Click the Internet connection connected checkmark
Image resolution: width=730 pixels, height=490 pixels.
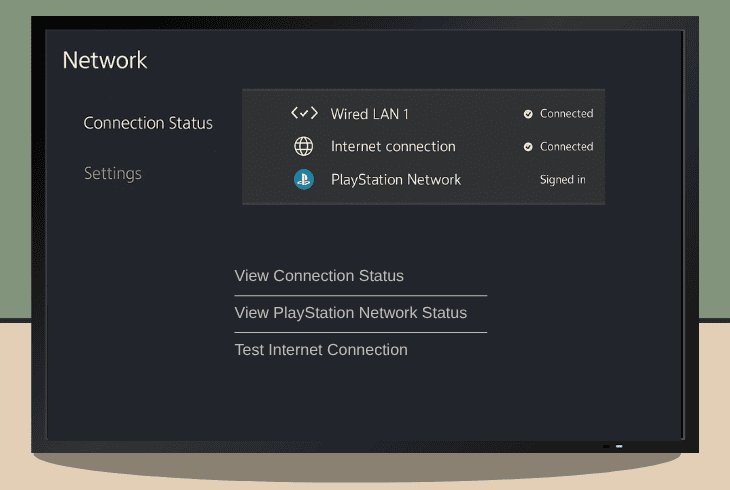click(x=528, y=147)
